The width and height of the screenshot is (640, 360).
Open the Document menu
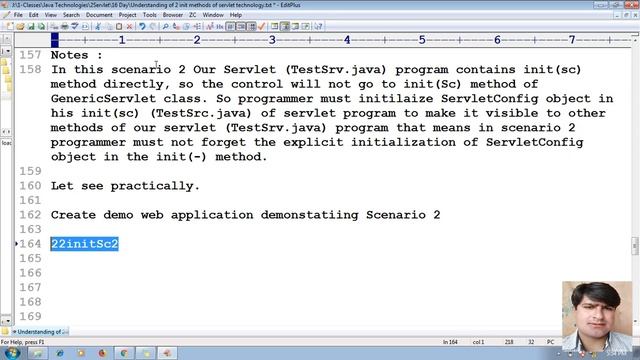[x=99, y=15]
